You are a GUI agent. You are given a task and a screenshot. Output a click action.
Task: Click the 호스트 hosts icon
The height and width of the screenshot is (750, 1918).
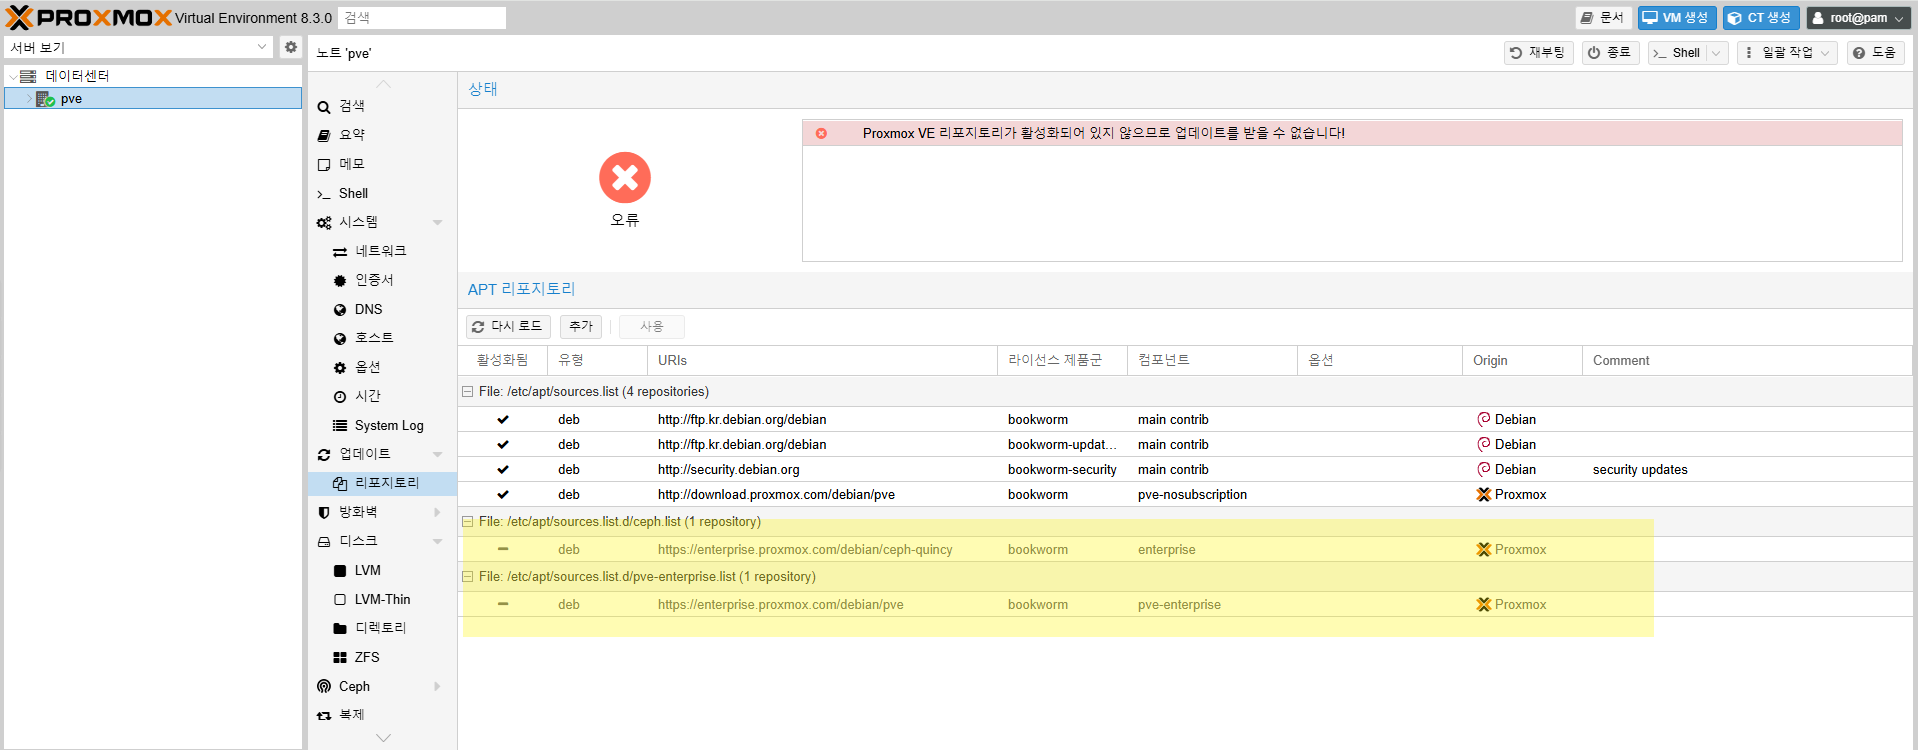[340, 339]
